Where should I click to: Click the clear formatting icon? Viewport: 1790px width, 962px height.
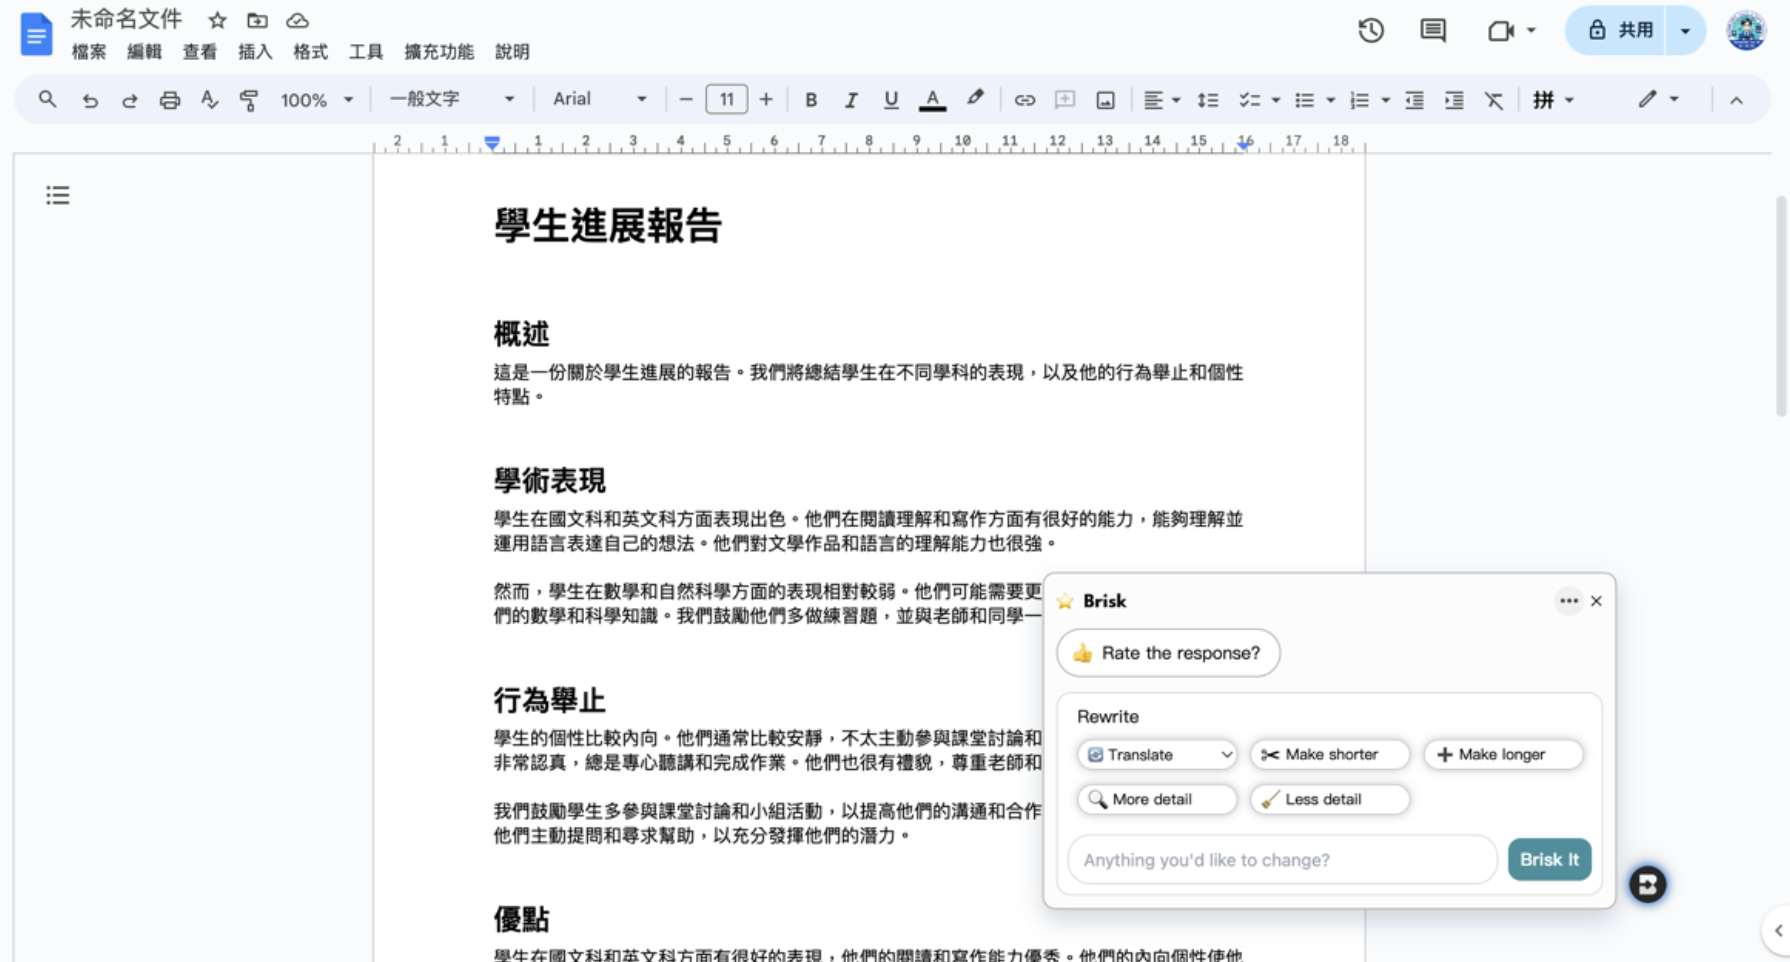(1493, 100)
